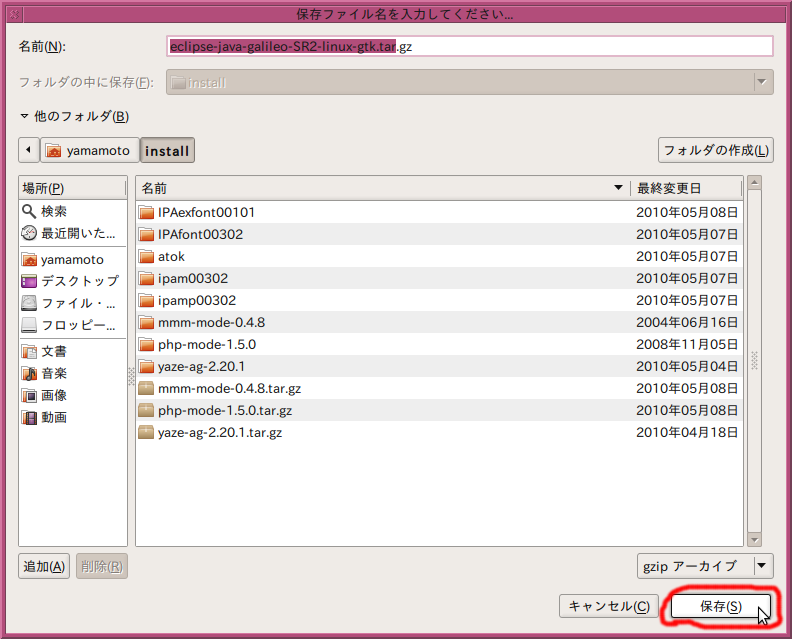Click the IPAfont00302 folder icon
The height and width of the screenshot is (639, 792).
point(146,234)
